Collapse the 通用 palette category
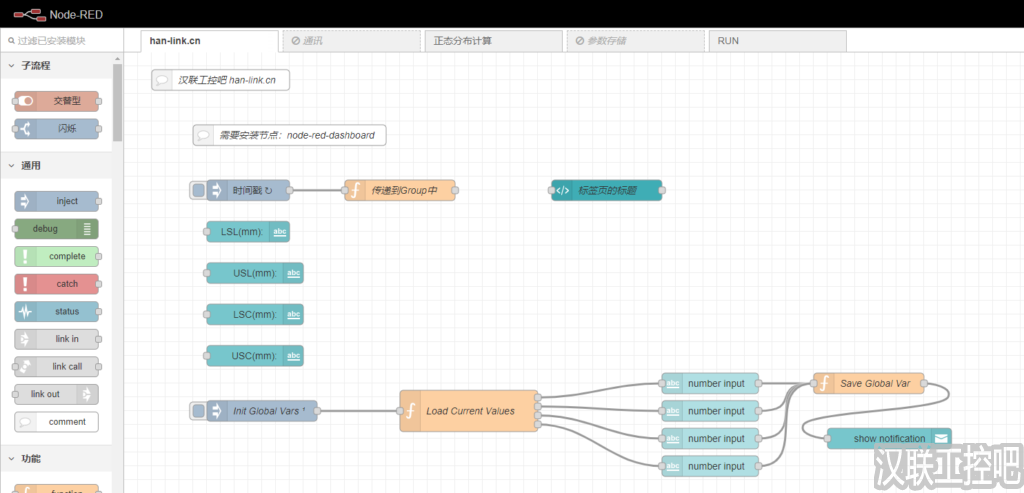Screen dimensions: 1024x493 56,166
